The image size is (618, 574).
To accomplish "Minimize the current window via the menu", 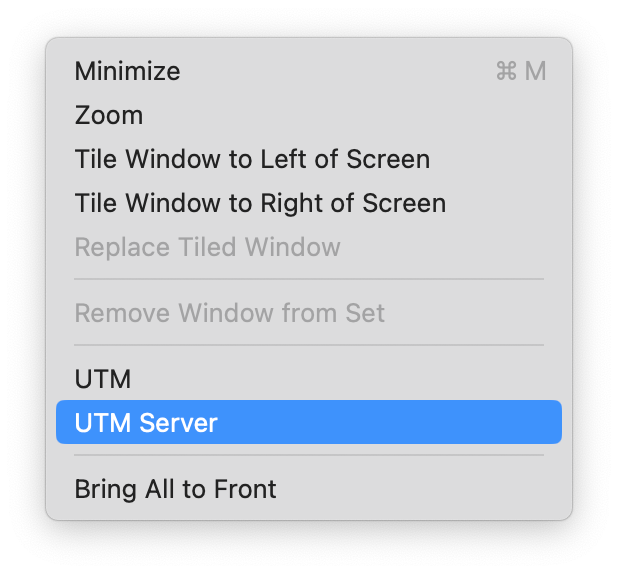I will 127,72.
